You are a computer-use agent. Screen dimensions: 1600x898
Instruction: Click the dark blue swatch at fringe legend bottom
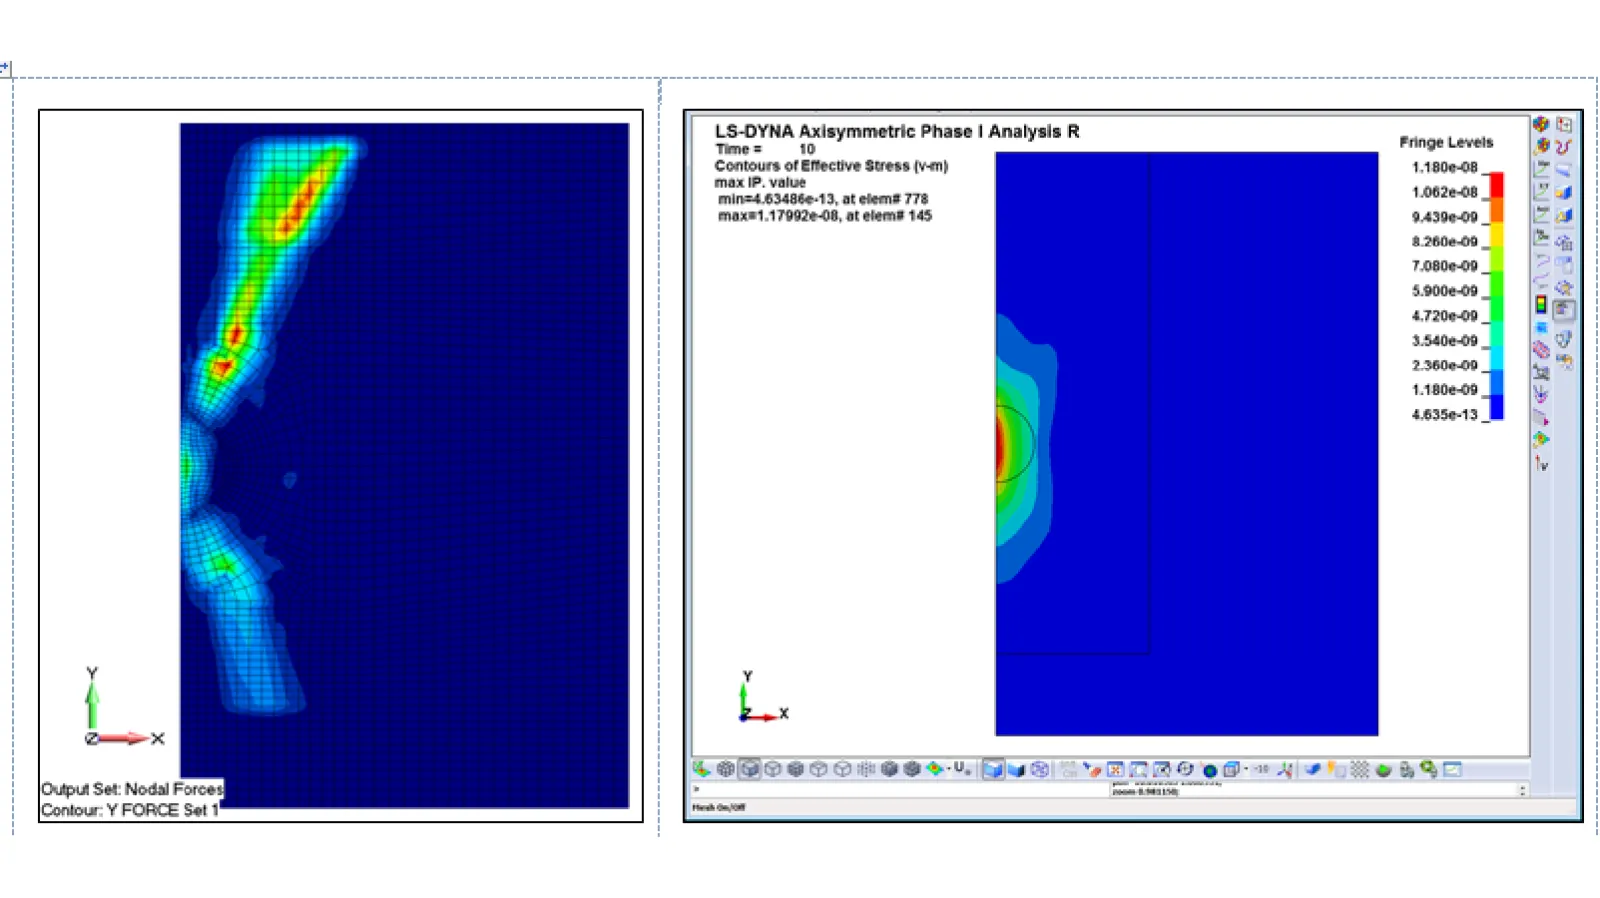(1497, 407)
